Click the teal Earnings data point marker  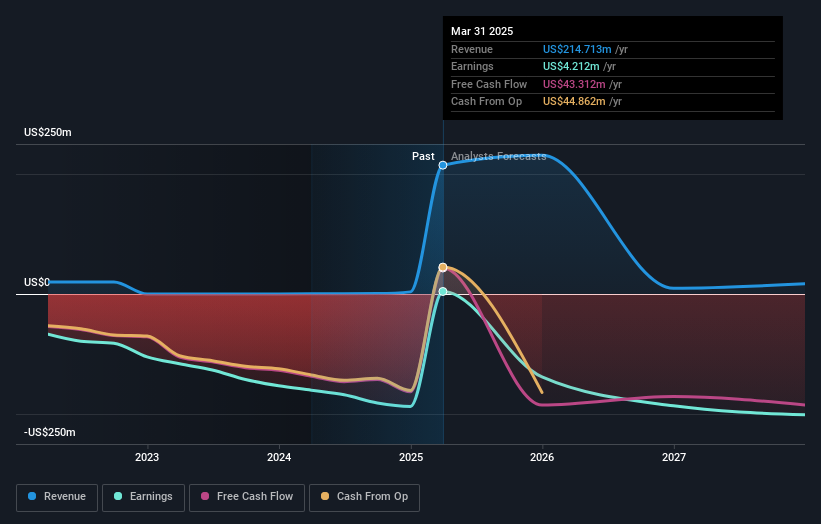coord(443,292)
